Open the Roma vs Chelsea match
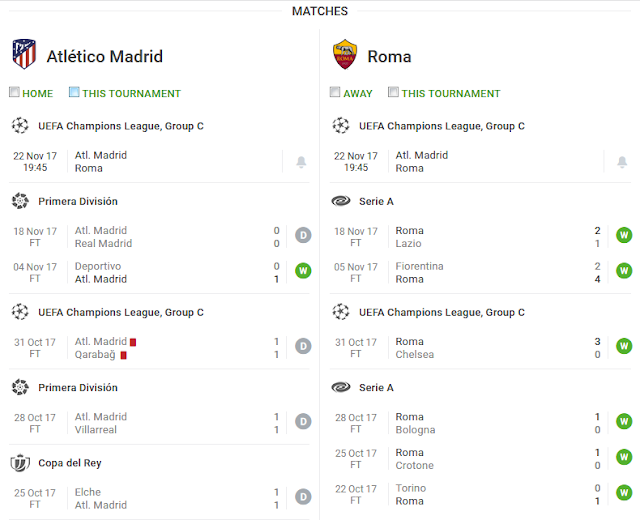This screenshot has height=520, width=640. [x=480, y=348]
